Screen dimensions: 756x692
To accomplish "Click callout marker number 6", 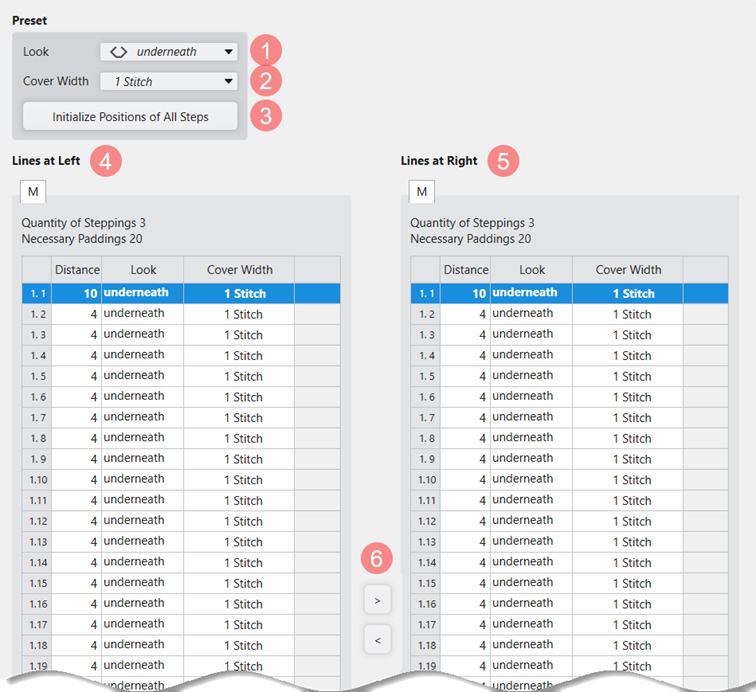I will [x=377, y=560].
